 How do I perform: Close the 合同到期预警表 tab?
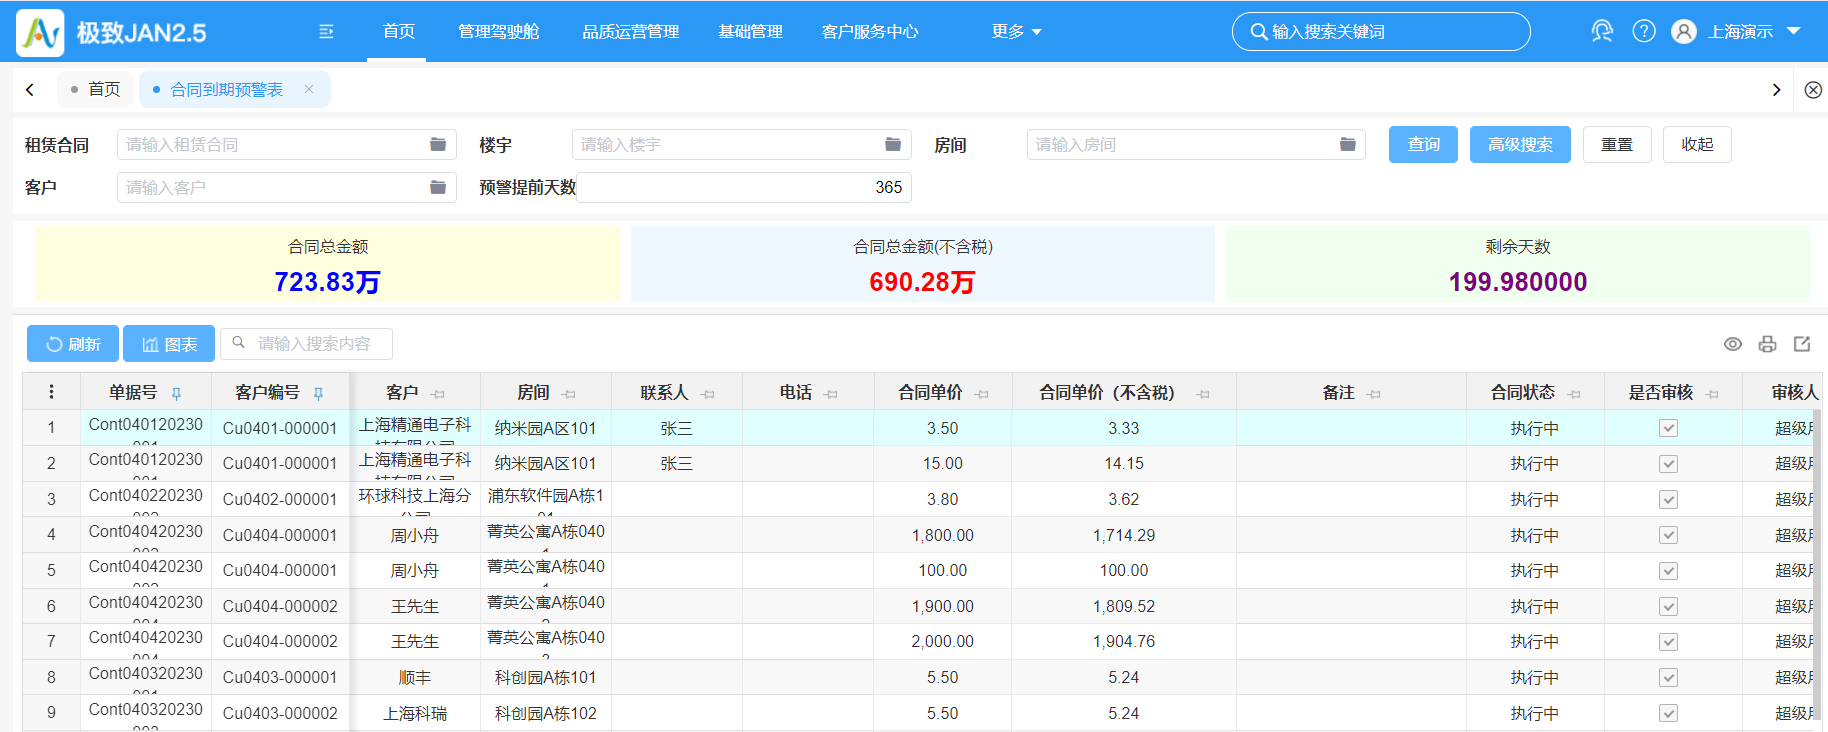pos(309,89)
